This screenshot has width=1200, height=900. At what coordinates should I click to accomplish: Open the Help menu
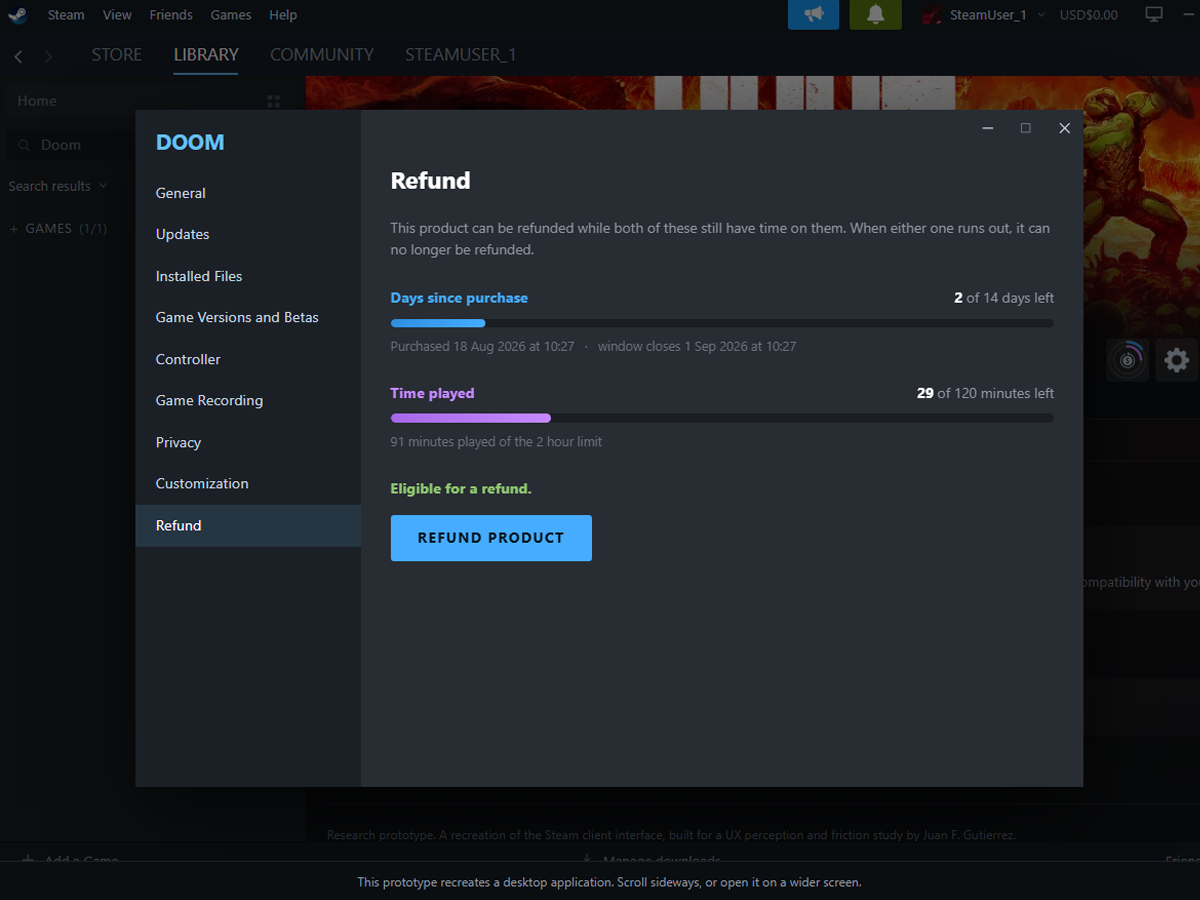pos(283,15)
